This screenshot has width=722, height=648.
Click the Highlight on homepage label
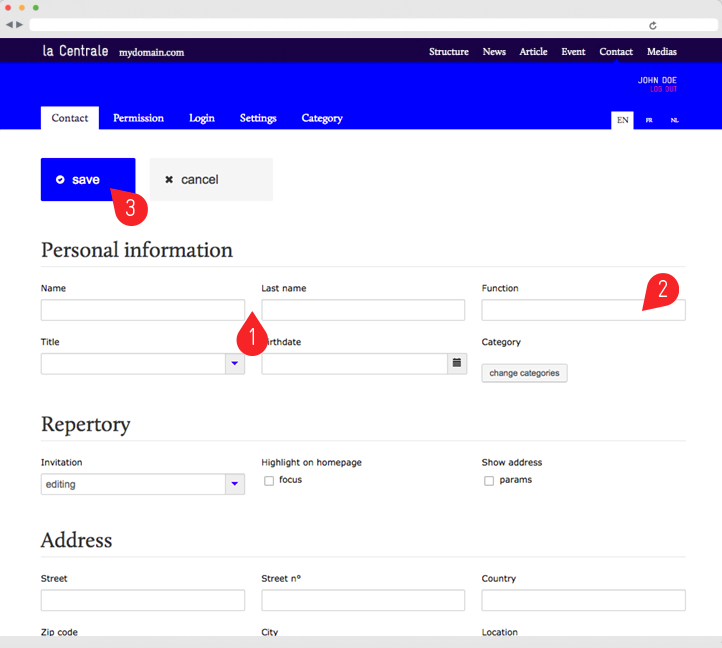(x=311, y=462)
